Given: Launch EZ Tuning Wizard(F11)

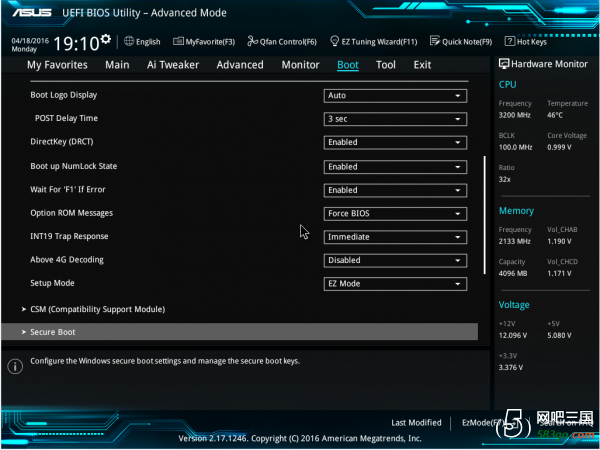Looking at the screenshot, I should (x=373, y=41).
